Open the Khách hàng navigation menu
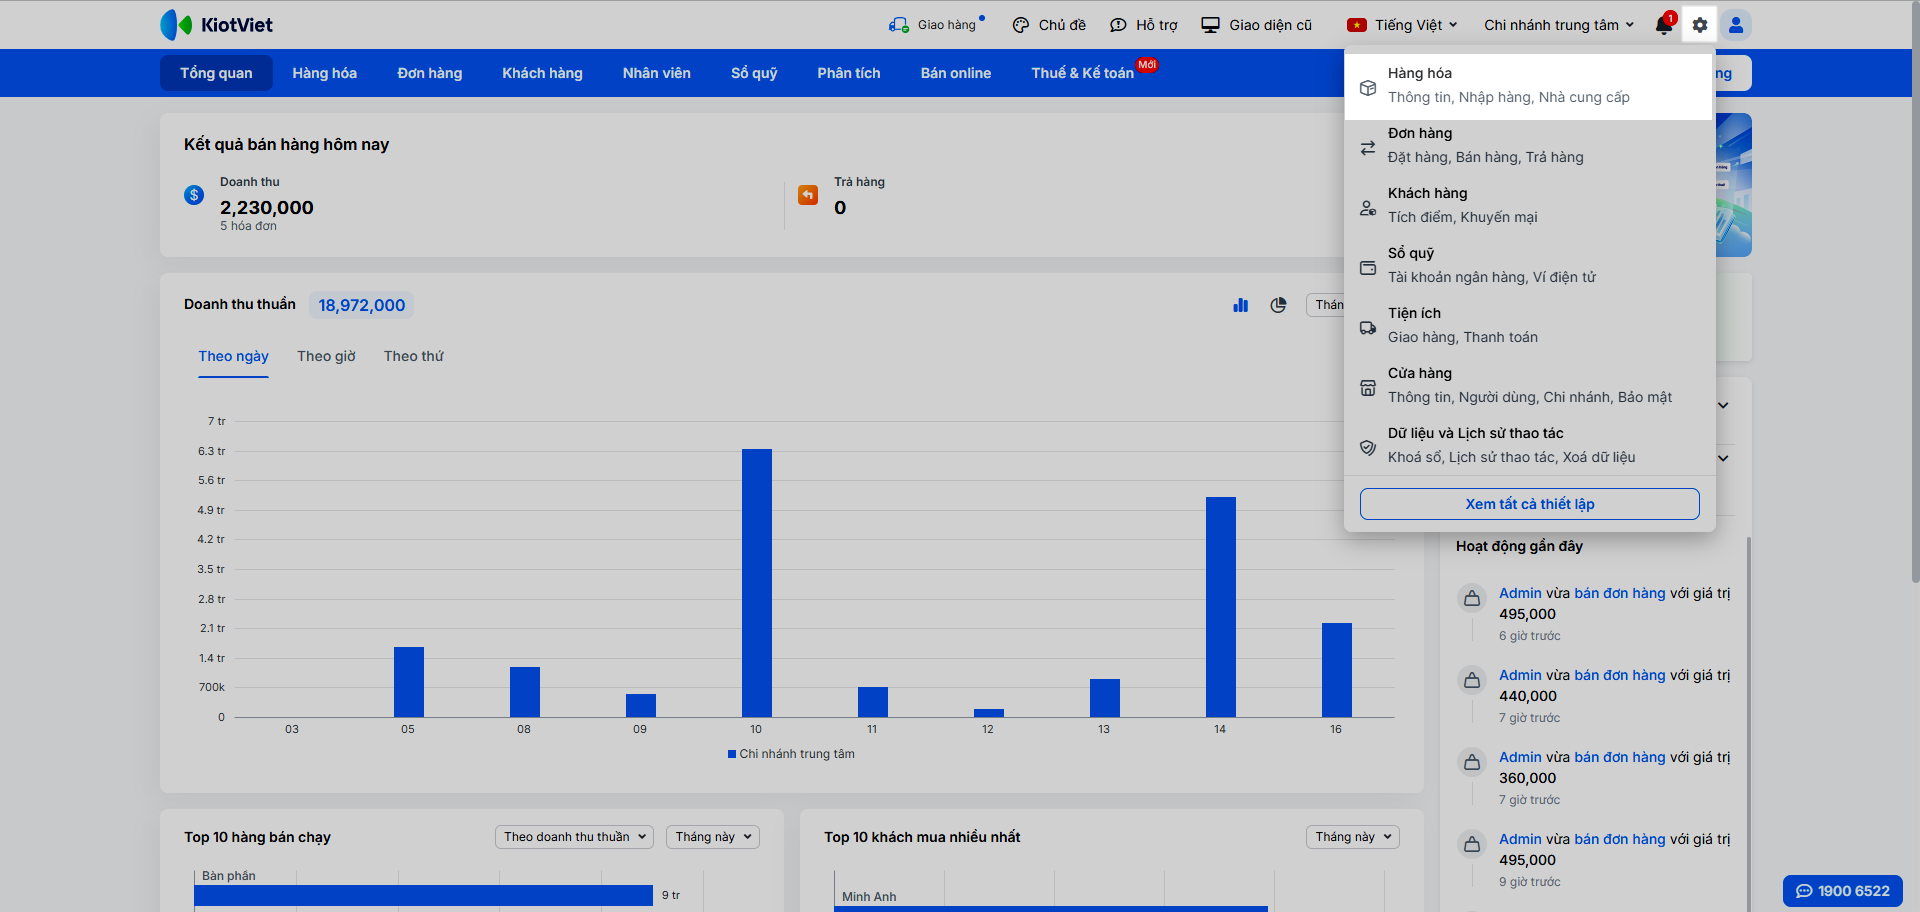Viewport: 1920px width, 912px height. click(x=543, y=73)
